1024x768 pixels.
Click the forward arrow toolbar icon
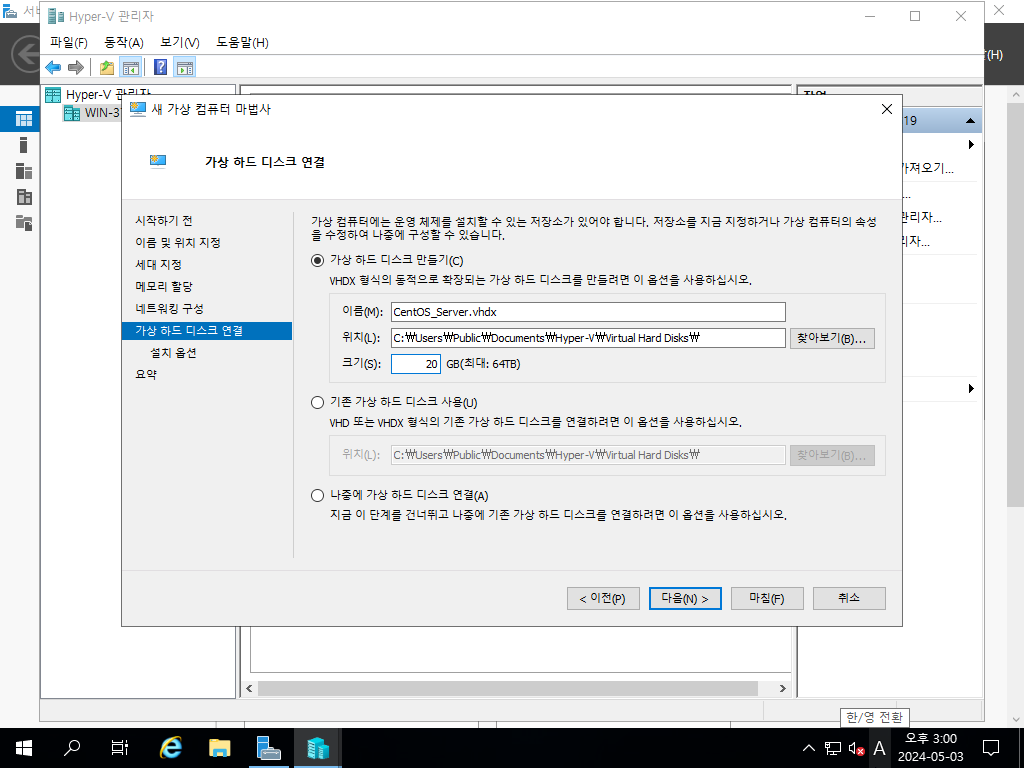[x=76, y=67]
